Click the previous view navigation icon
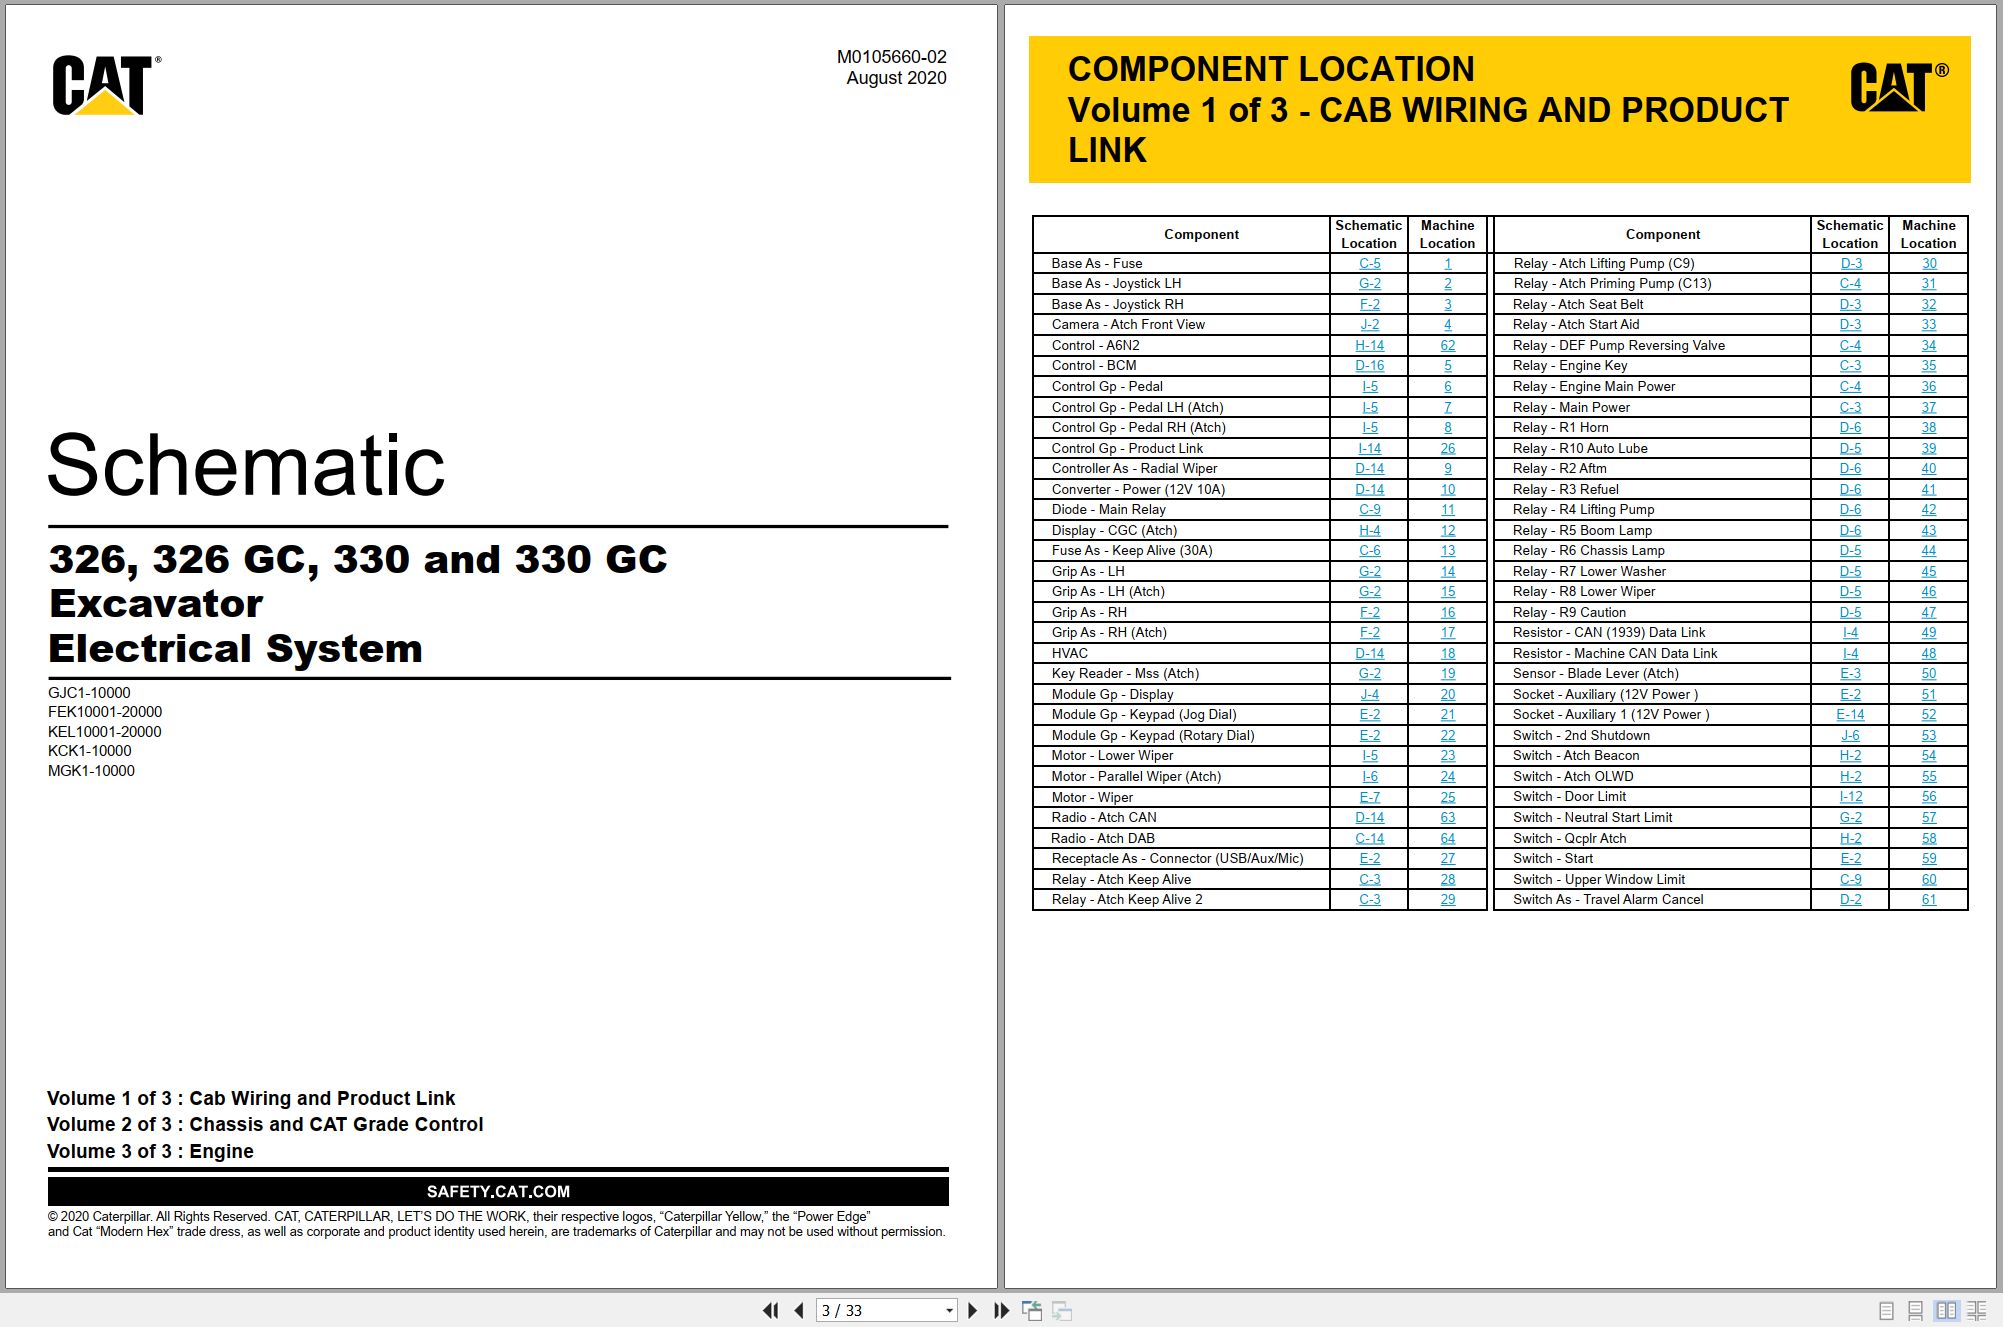This screenshot has width=2003, height=1327. pos(1032,1310)
